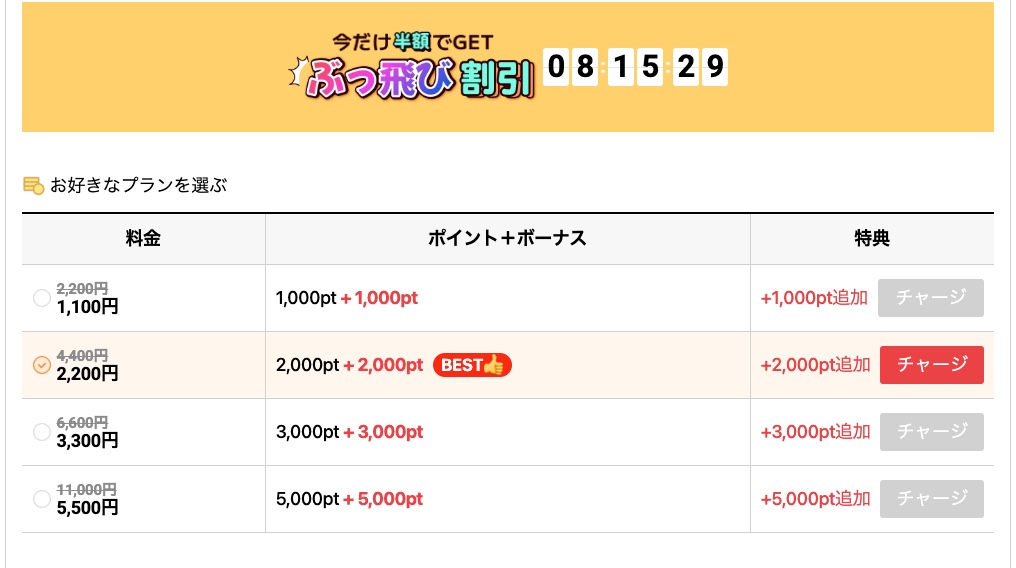The height and width of the screenshot is (568, 1016).
Task: Select the 5,500円 plan radio button
Action: click(x=41, y=499)
